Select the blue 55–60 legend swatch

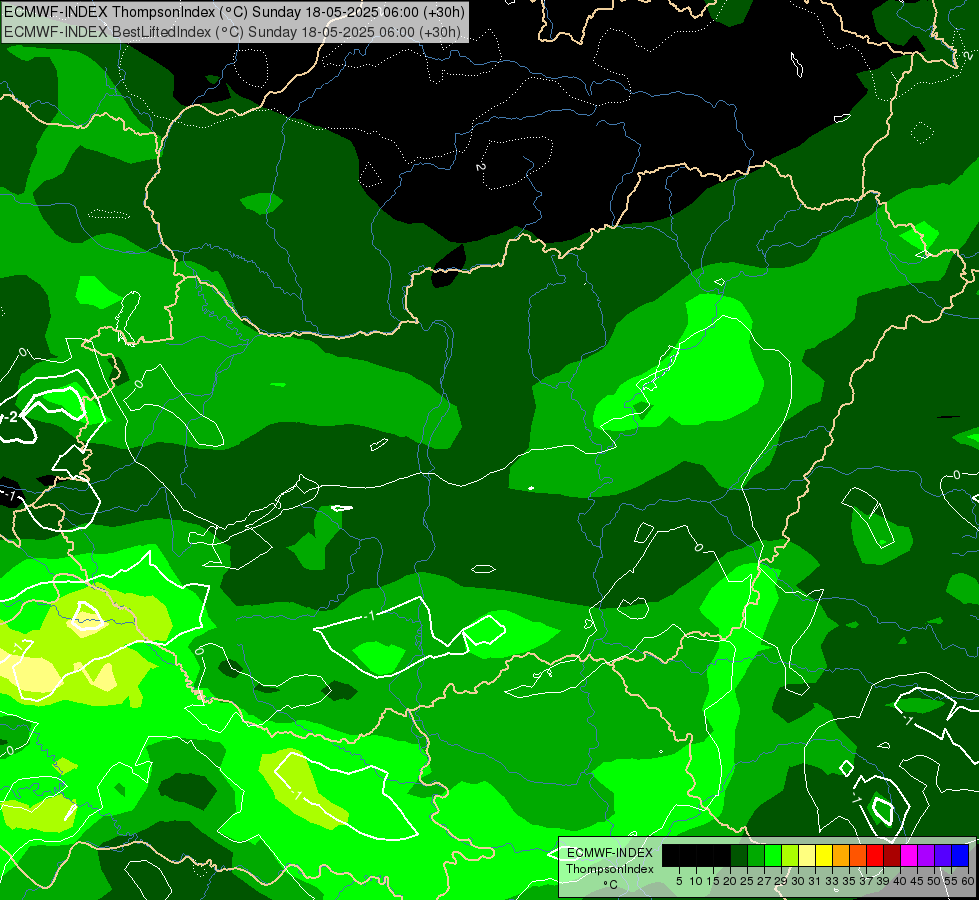960,855
